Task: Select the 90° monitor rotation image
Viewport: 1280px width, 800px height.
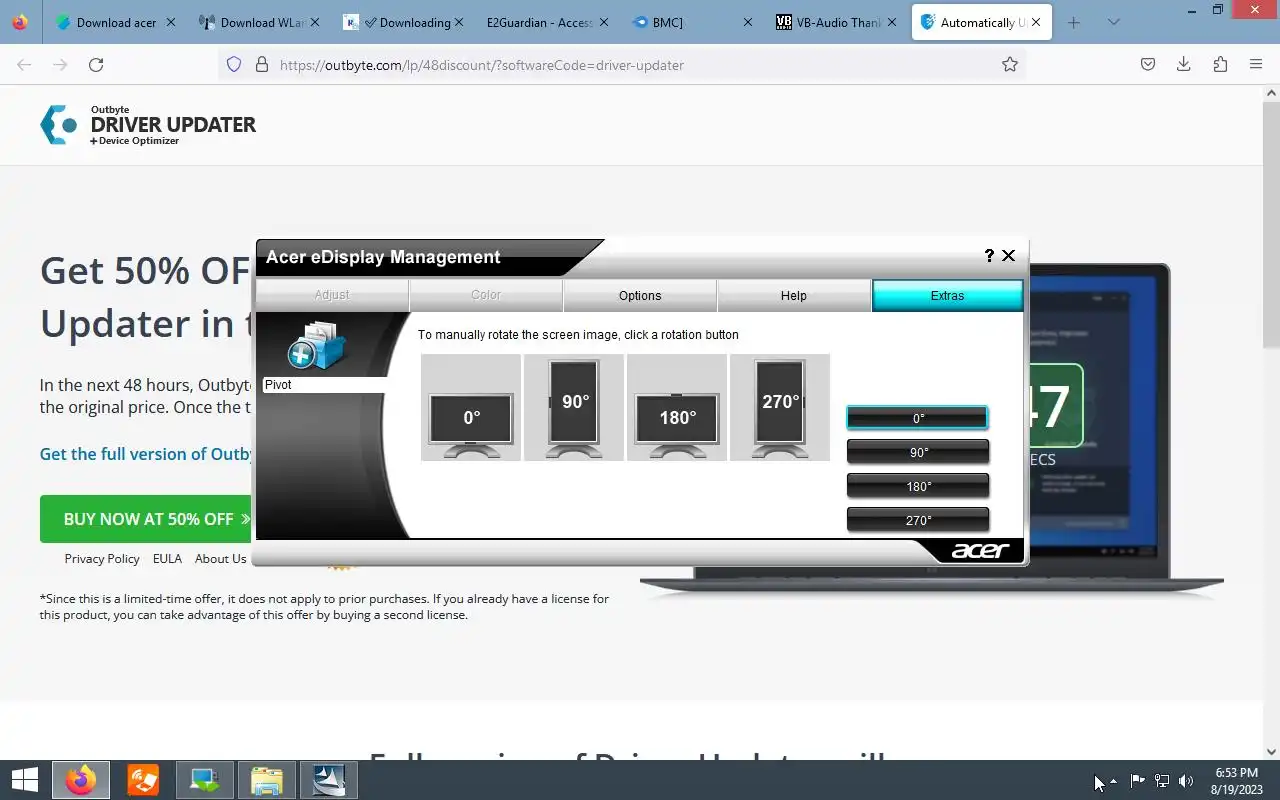Action: [x=574, y=407]
